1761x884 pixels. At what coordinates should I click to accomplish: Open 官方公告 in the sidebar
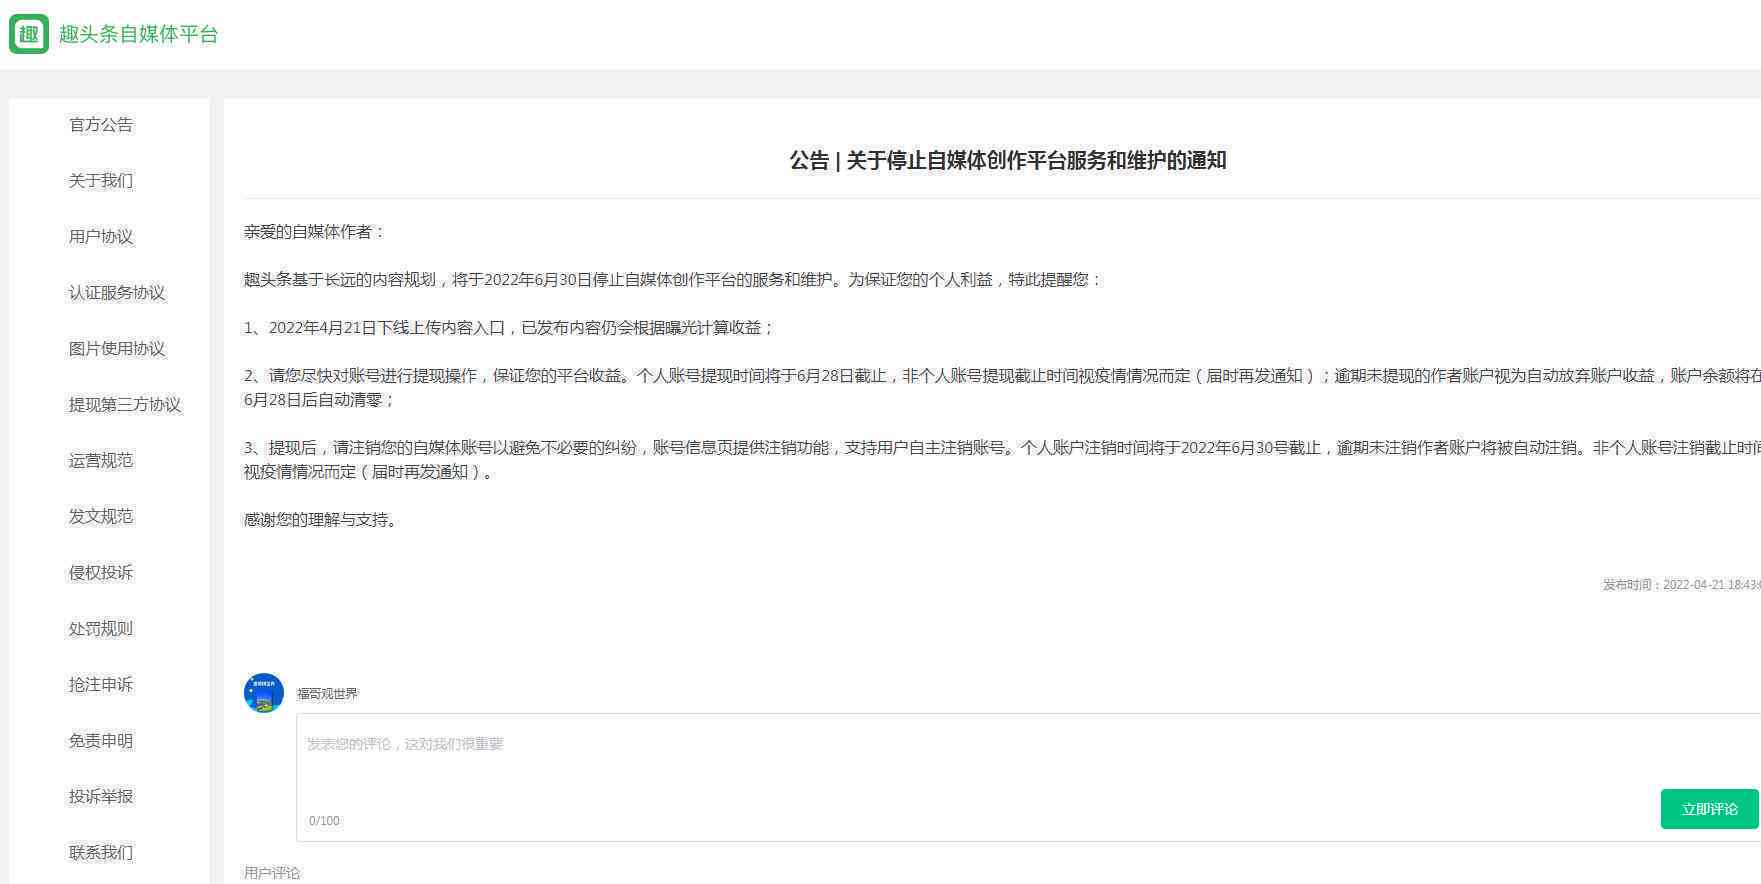tap(101, 125)
